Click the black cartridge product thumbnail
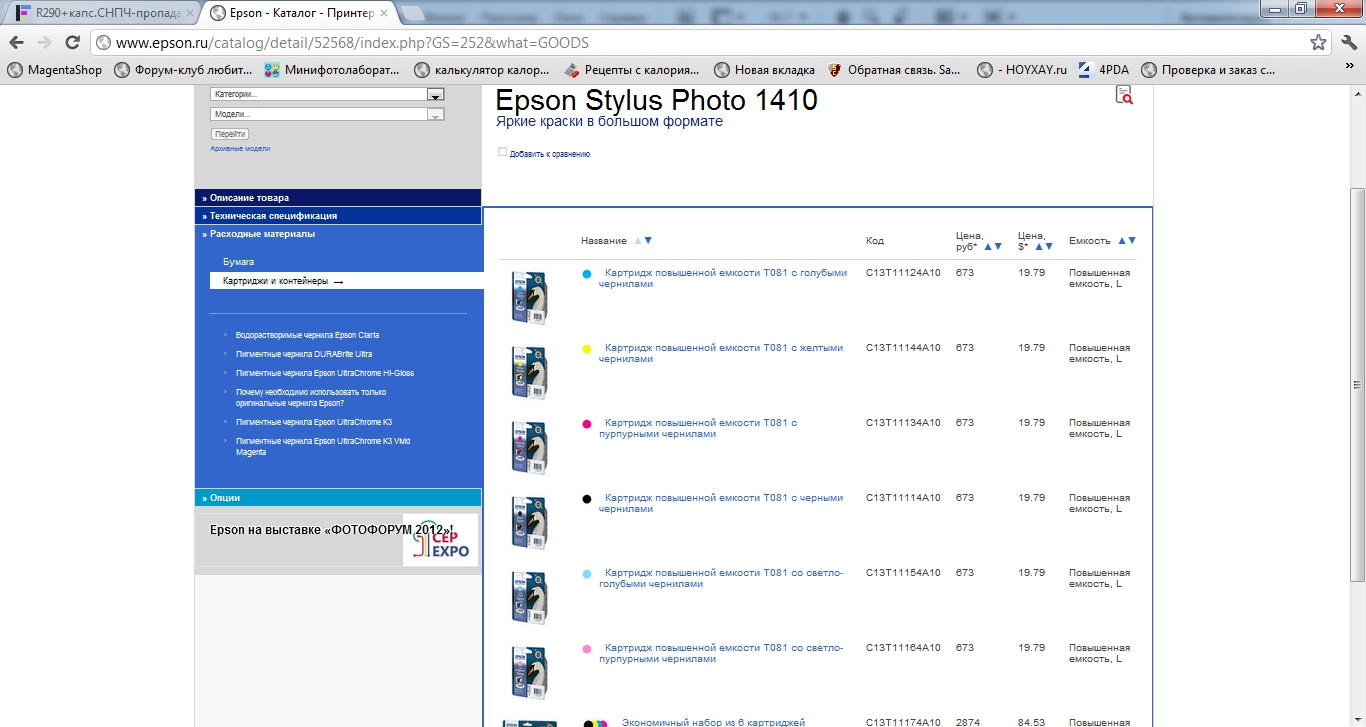 point(529,522)
